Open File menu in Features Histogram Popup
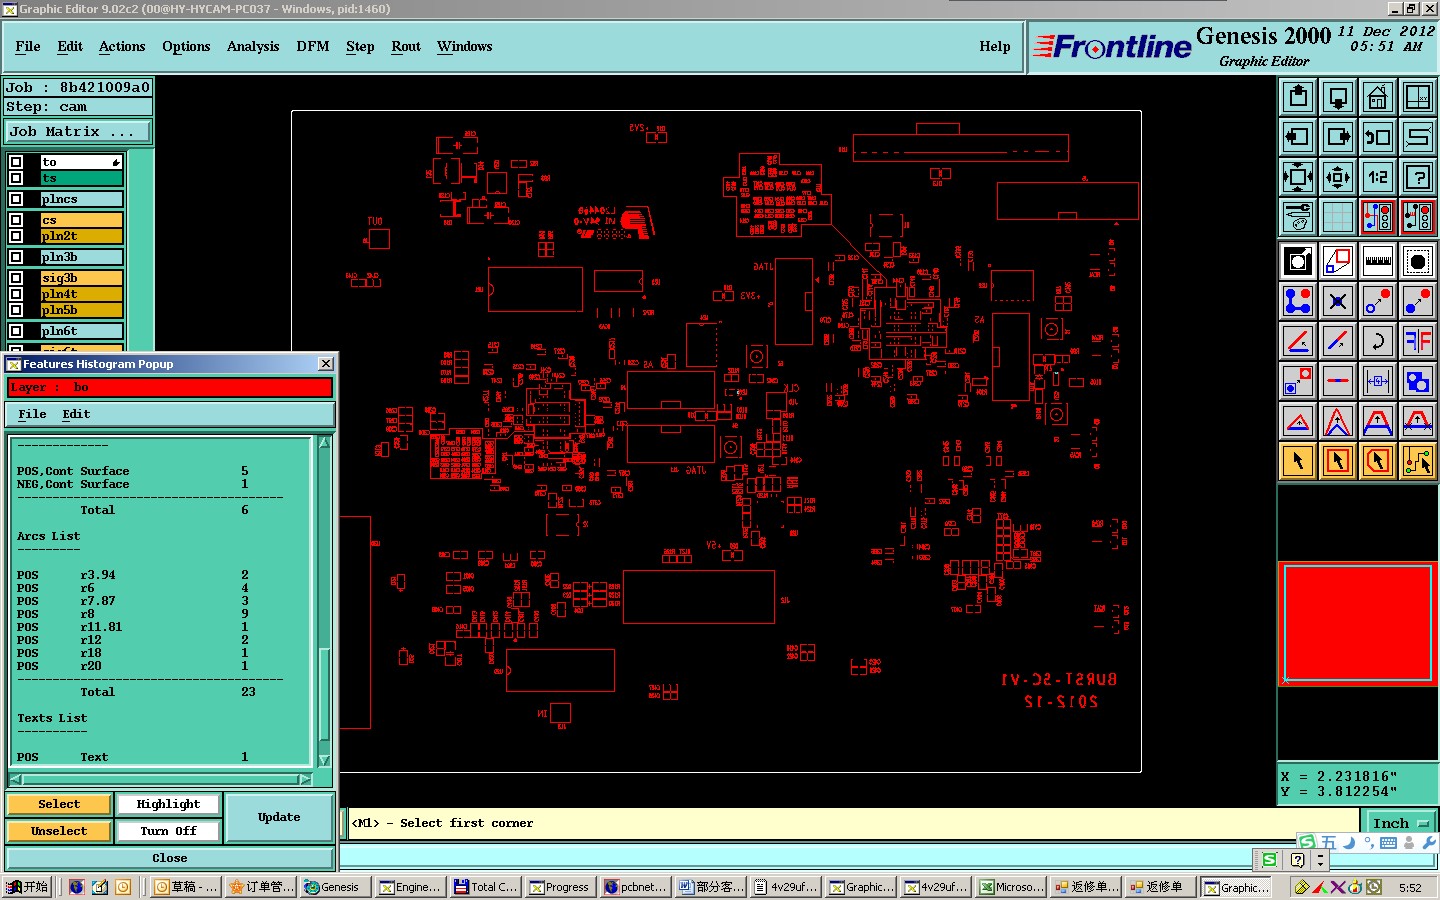The width and height of the screenshot is (1440, 900). [x=32, y=414]
